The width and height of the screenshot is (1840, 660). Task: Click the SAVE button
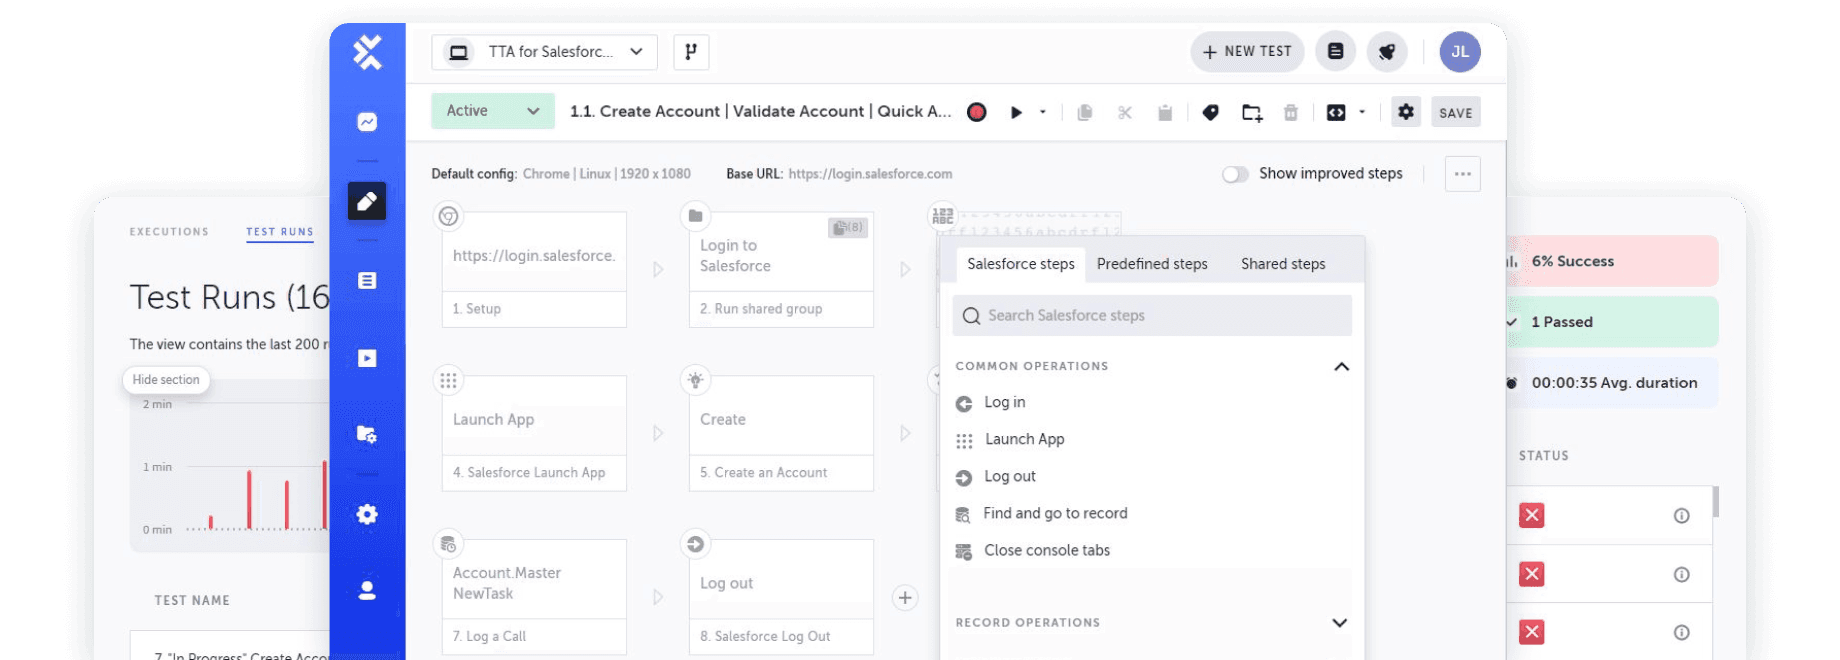[1456, 113]
